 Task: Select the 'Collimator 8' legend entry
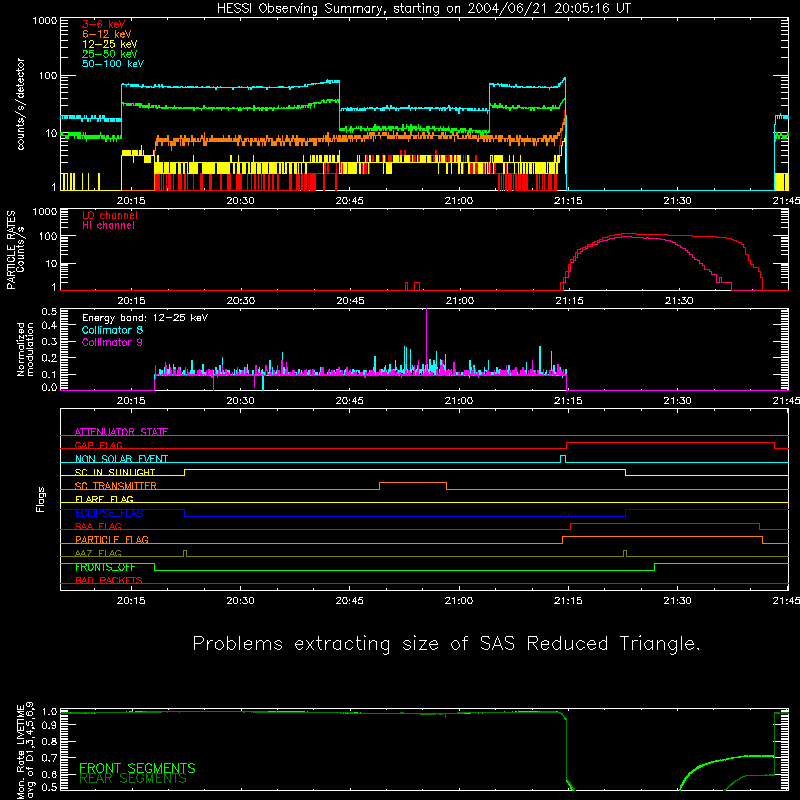pos(112,330)
